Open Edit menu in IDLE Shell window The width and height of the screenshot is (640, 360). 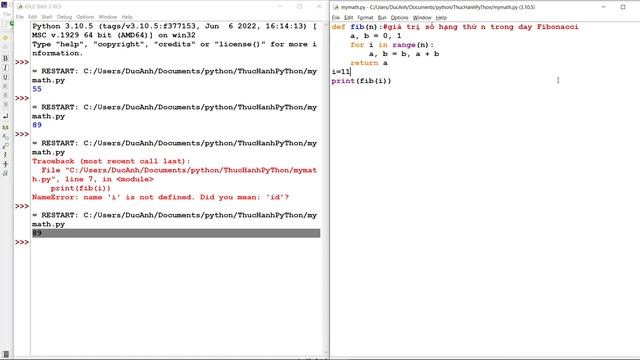coord(33,17)
